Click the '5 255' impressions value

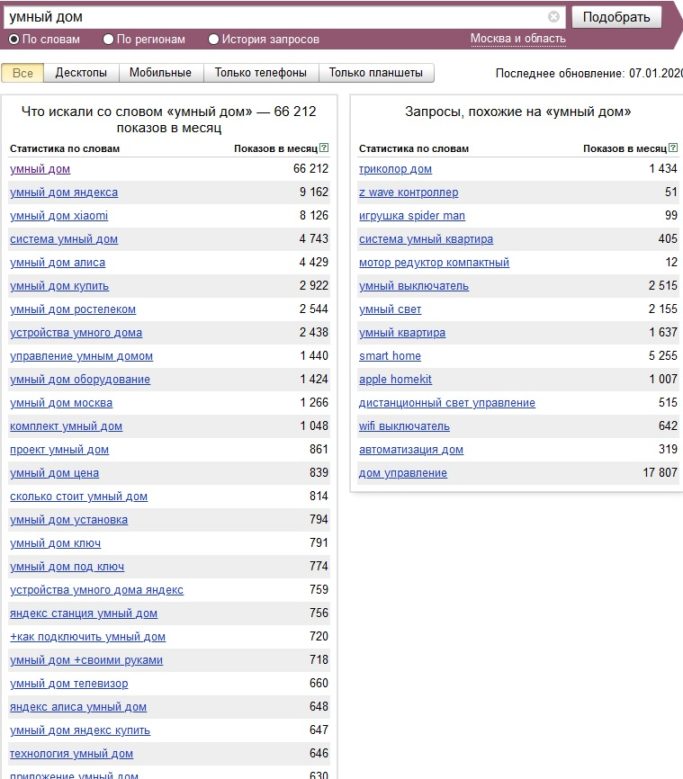[663, 356]
